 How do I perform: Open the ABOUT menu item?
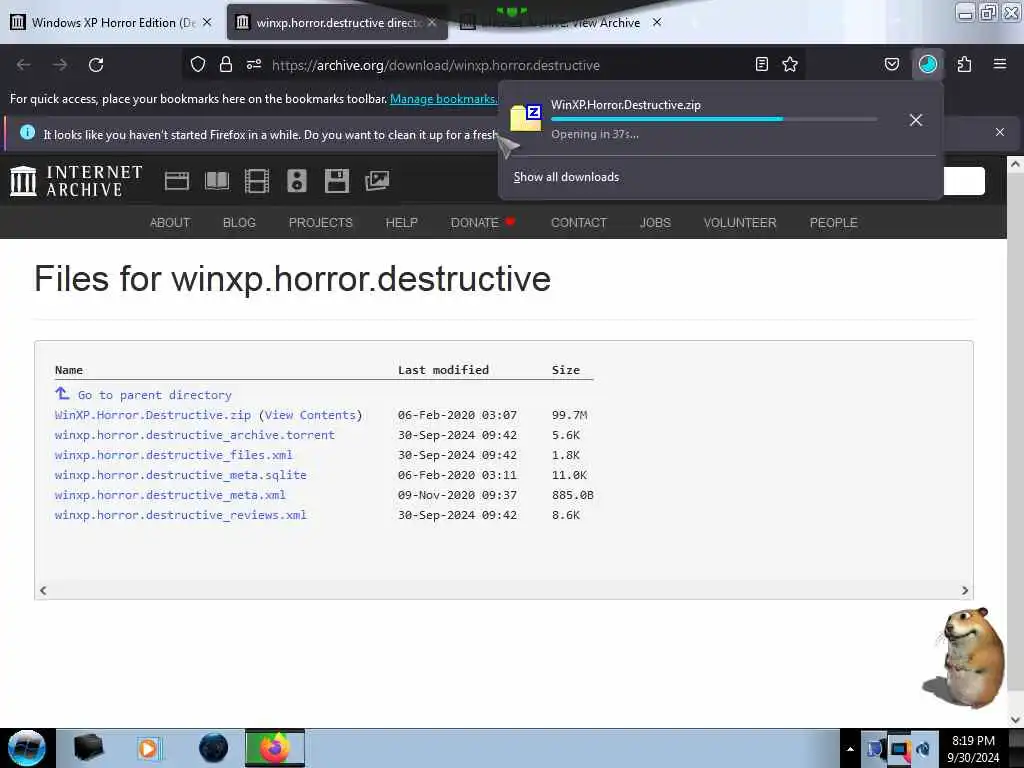(170, 223)
